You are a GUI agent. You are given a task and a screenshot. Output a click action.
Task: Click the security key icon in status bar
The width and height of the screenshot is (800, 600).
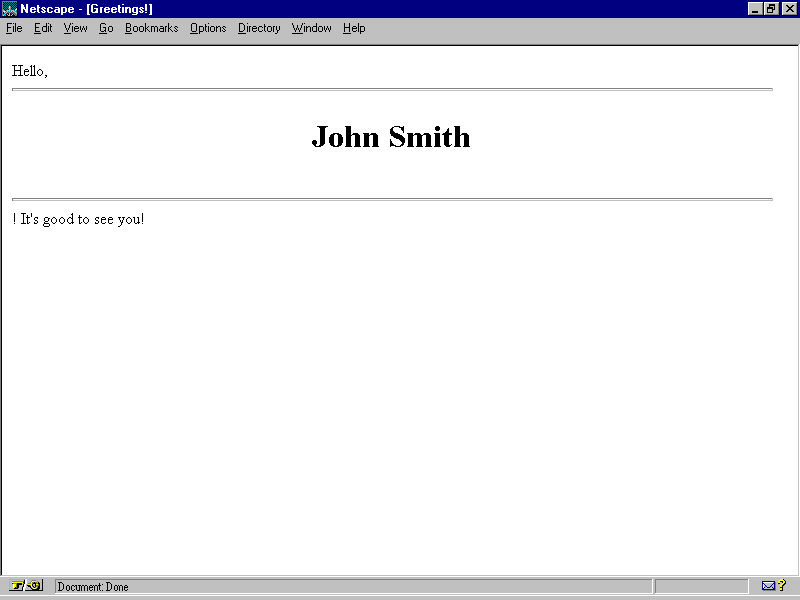(27, 586)
